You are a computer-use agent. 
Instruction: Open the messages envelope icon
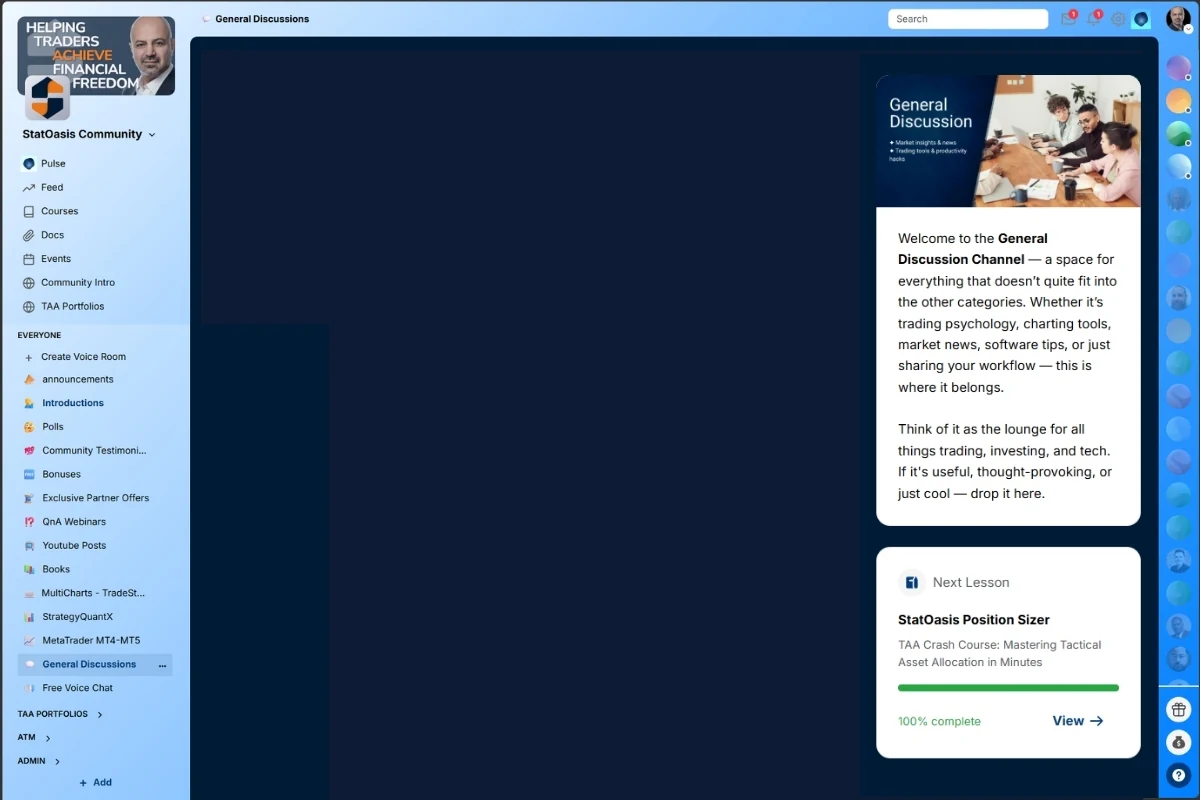pos(1068,19)
